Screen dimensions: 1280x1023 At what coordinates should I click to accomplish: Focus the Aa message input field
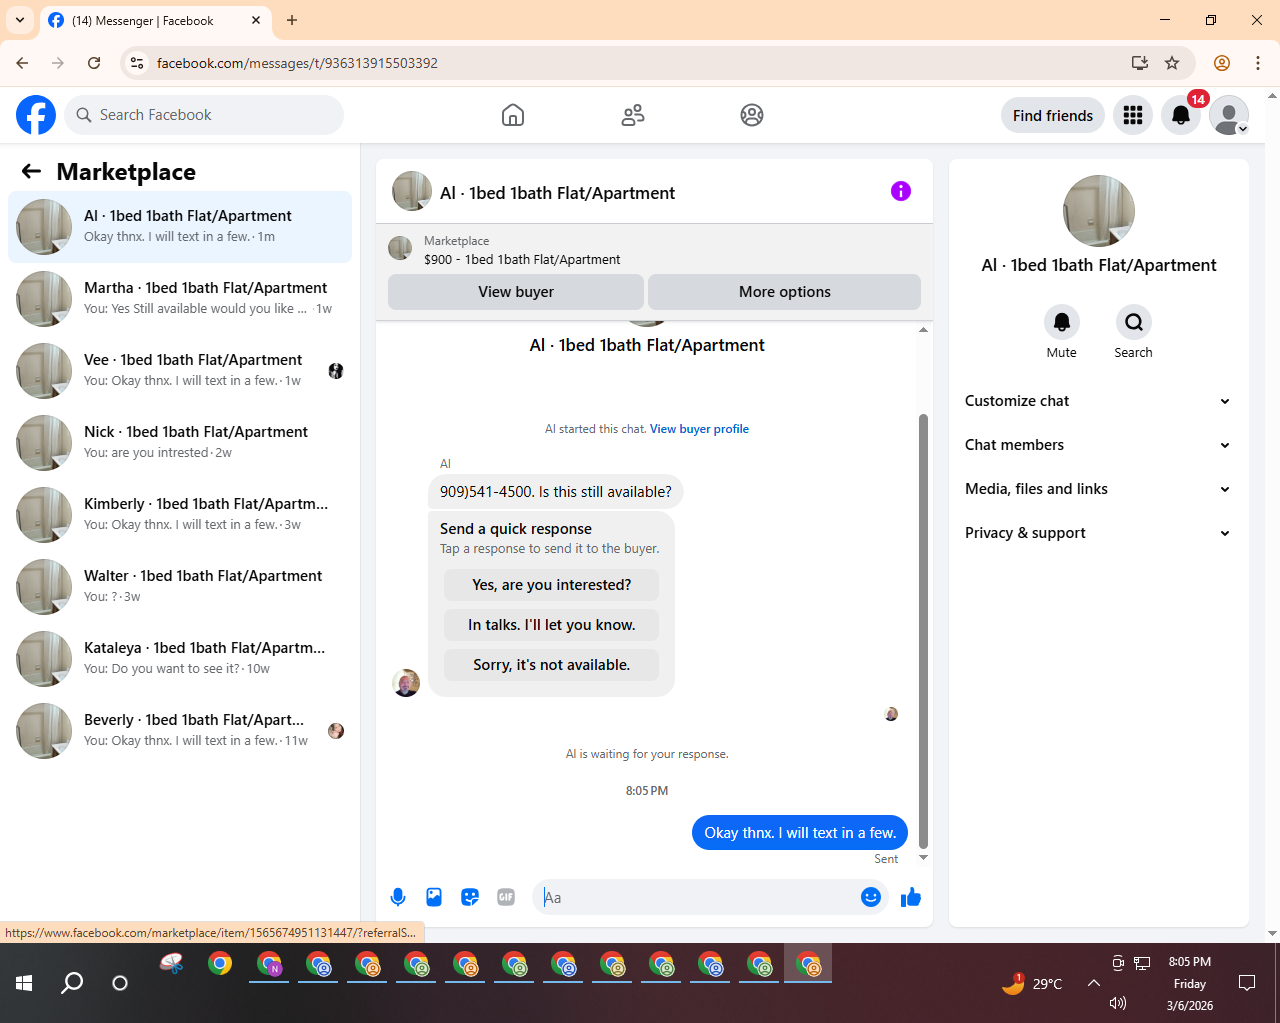[700, 897]
